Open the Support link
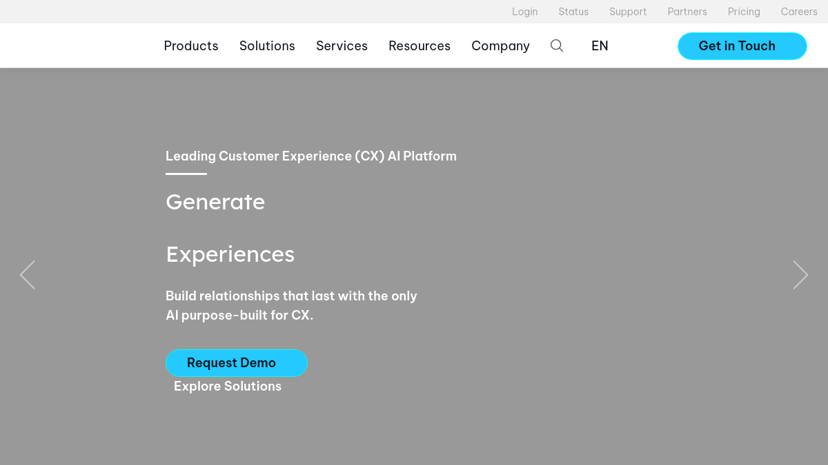828x465 pixels. 627,12
